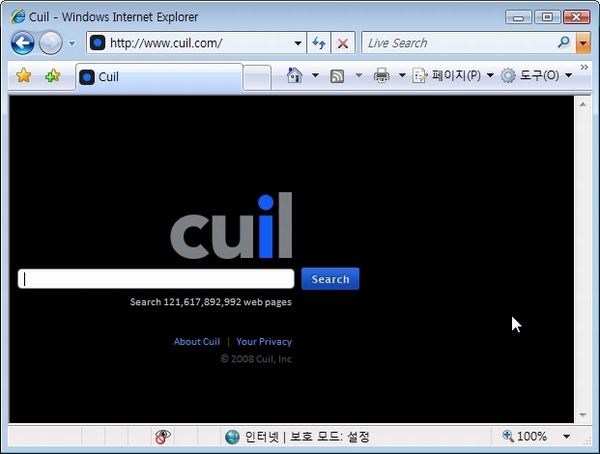
Task: Open the About Cuil link
Action: [197, 341]
